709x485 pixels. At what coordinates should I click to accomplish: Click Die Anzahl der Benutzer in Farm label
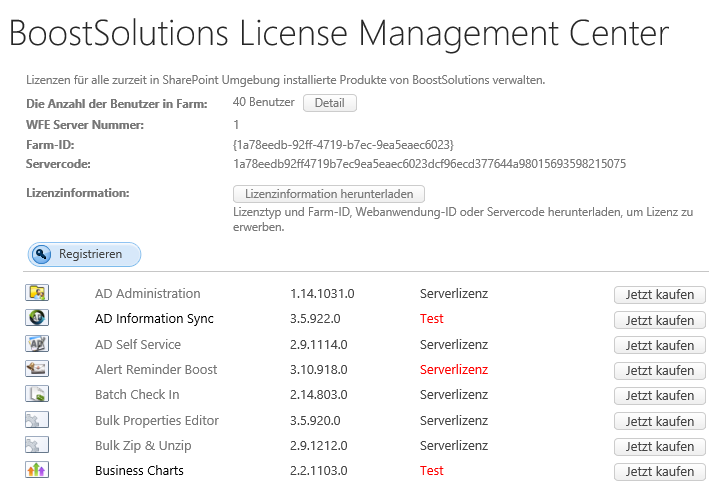pos(117,104)
